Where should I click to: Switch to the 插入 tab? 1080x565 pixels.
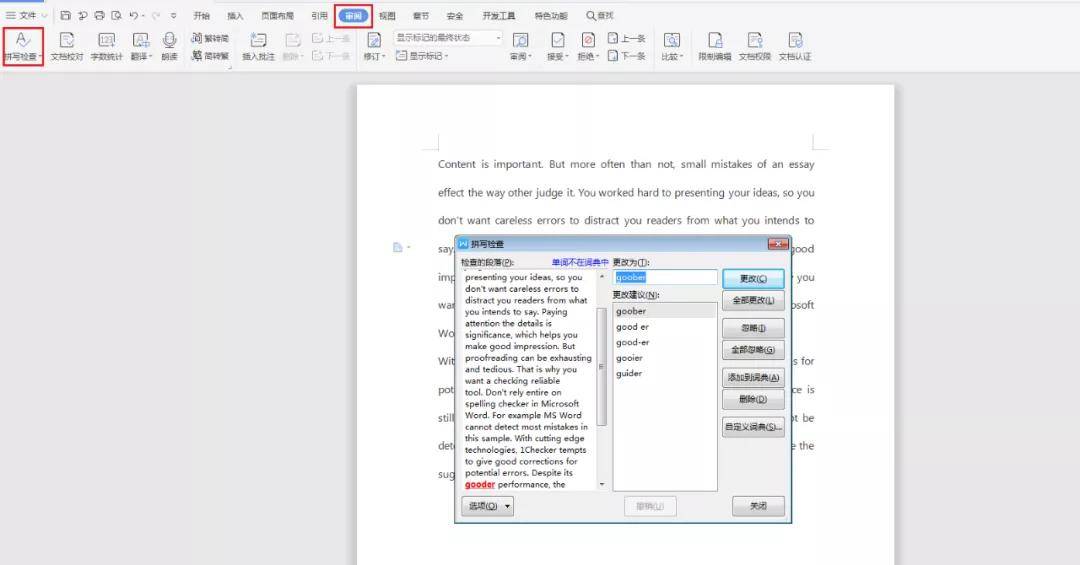pyautogui.click(x=235, y=16)
